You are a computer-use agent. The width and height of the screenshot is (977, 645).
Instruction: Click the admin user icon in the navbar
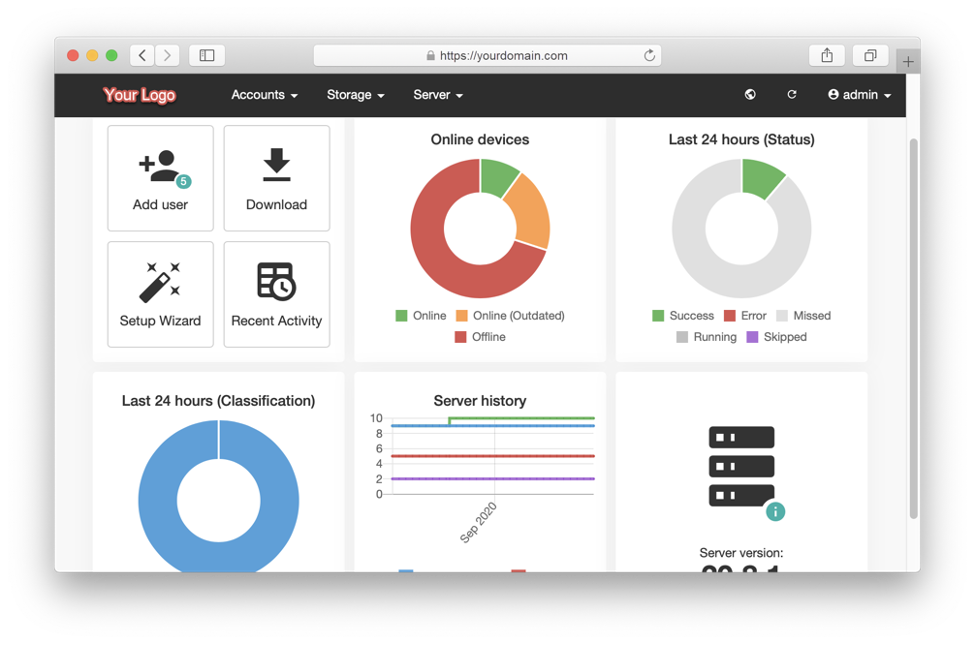tap(834, 94)
